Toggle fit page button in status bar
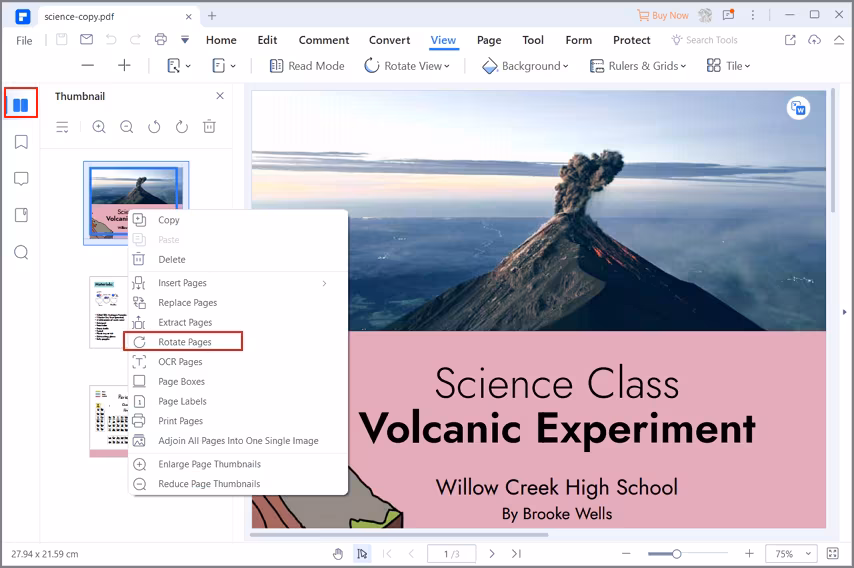The image size is (854, 568). pos(833,553)
